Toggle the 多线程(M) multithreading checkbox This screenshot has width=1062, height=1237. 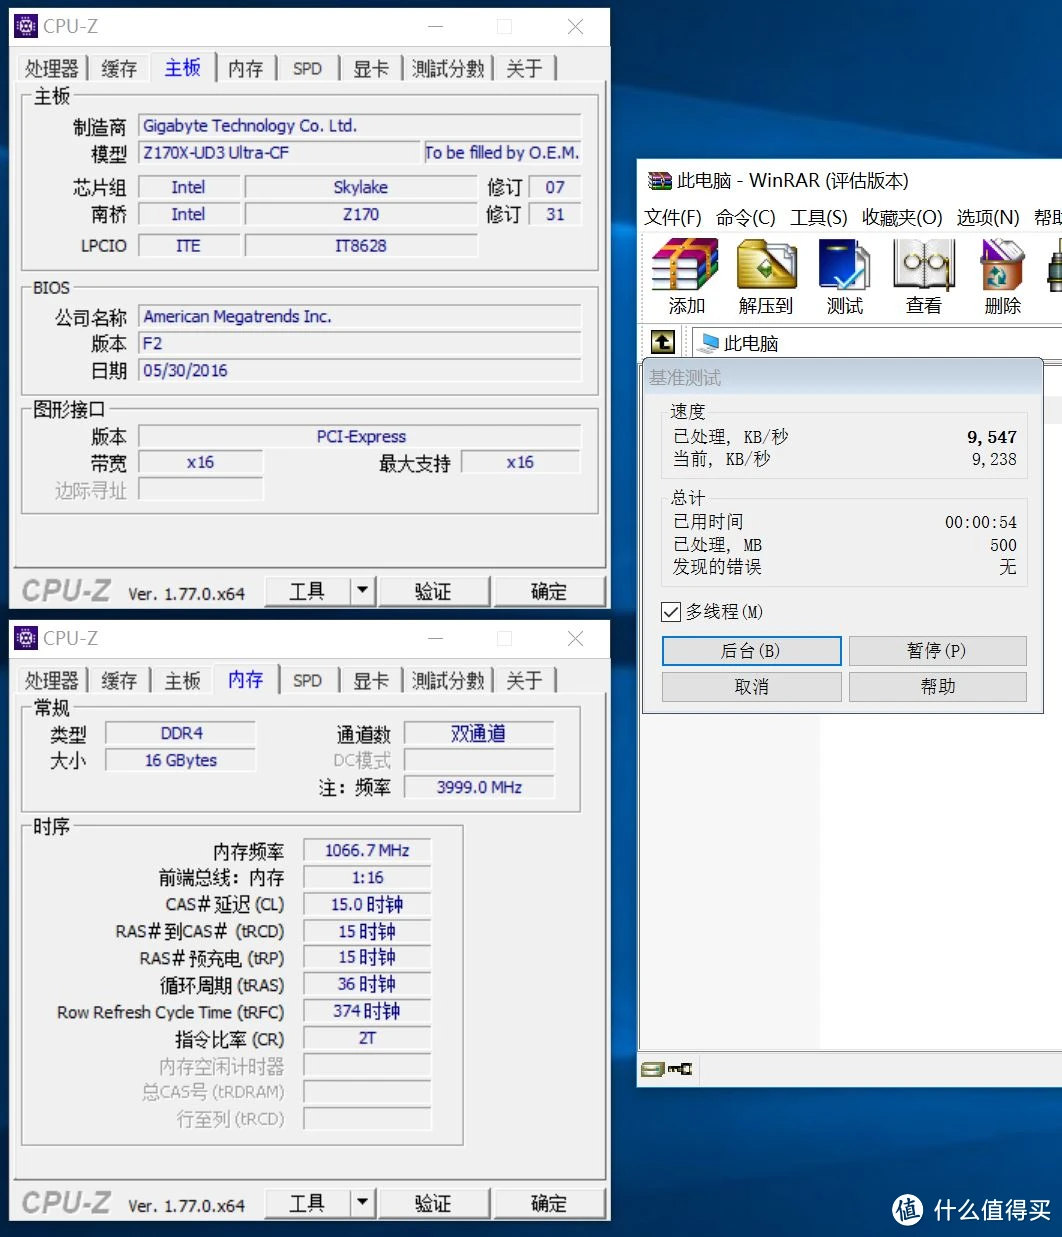click(x=671, y=611)
